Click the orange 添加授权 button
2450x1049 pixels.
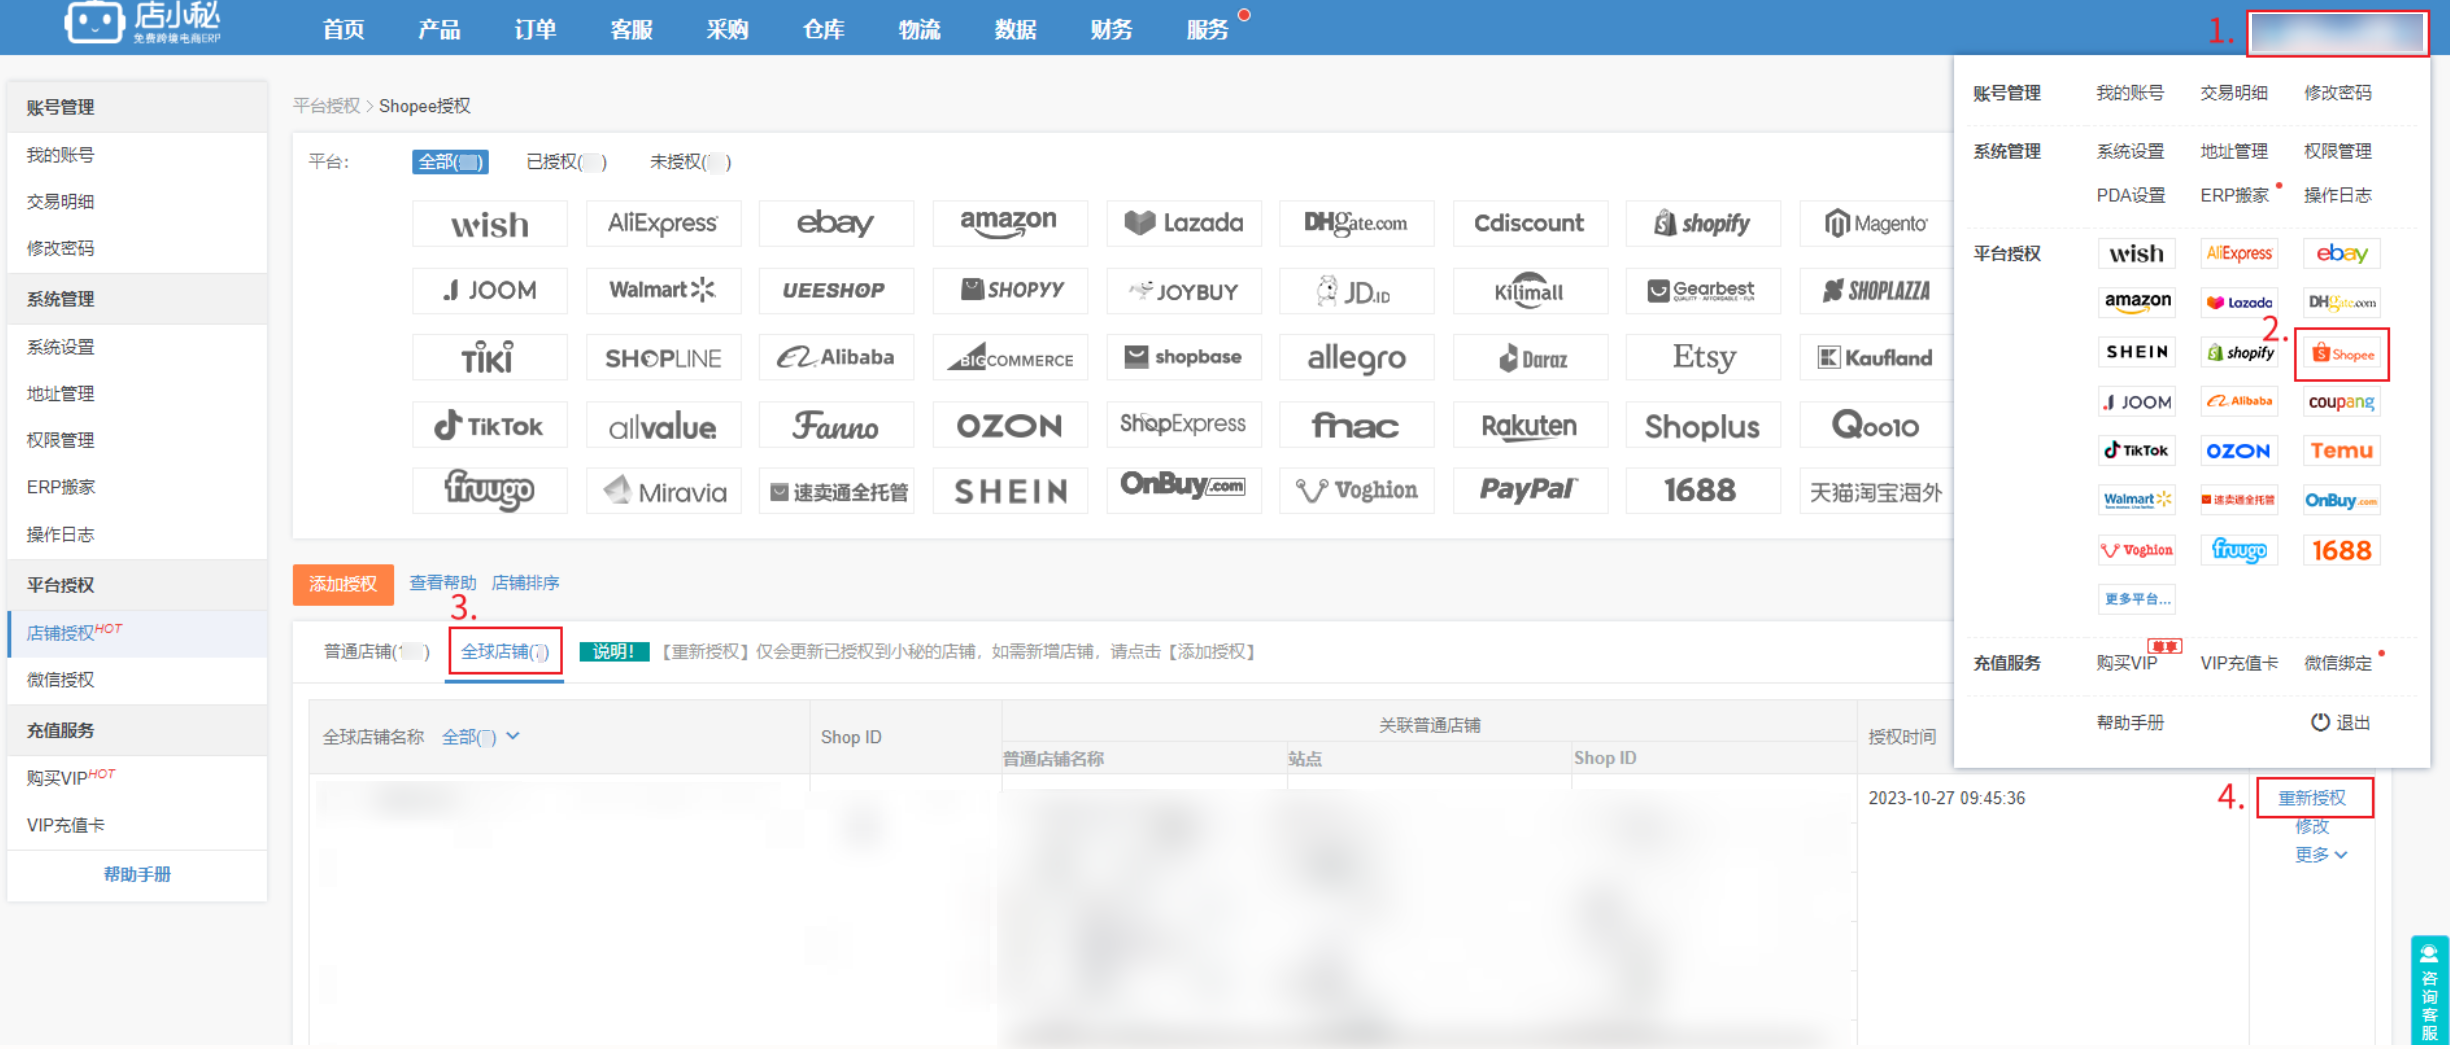(x=343, y=584)
